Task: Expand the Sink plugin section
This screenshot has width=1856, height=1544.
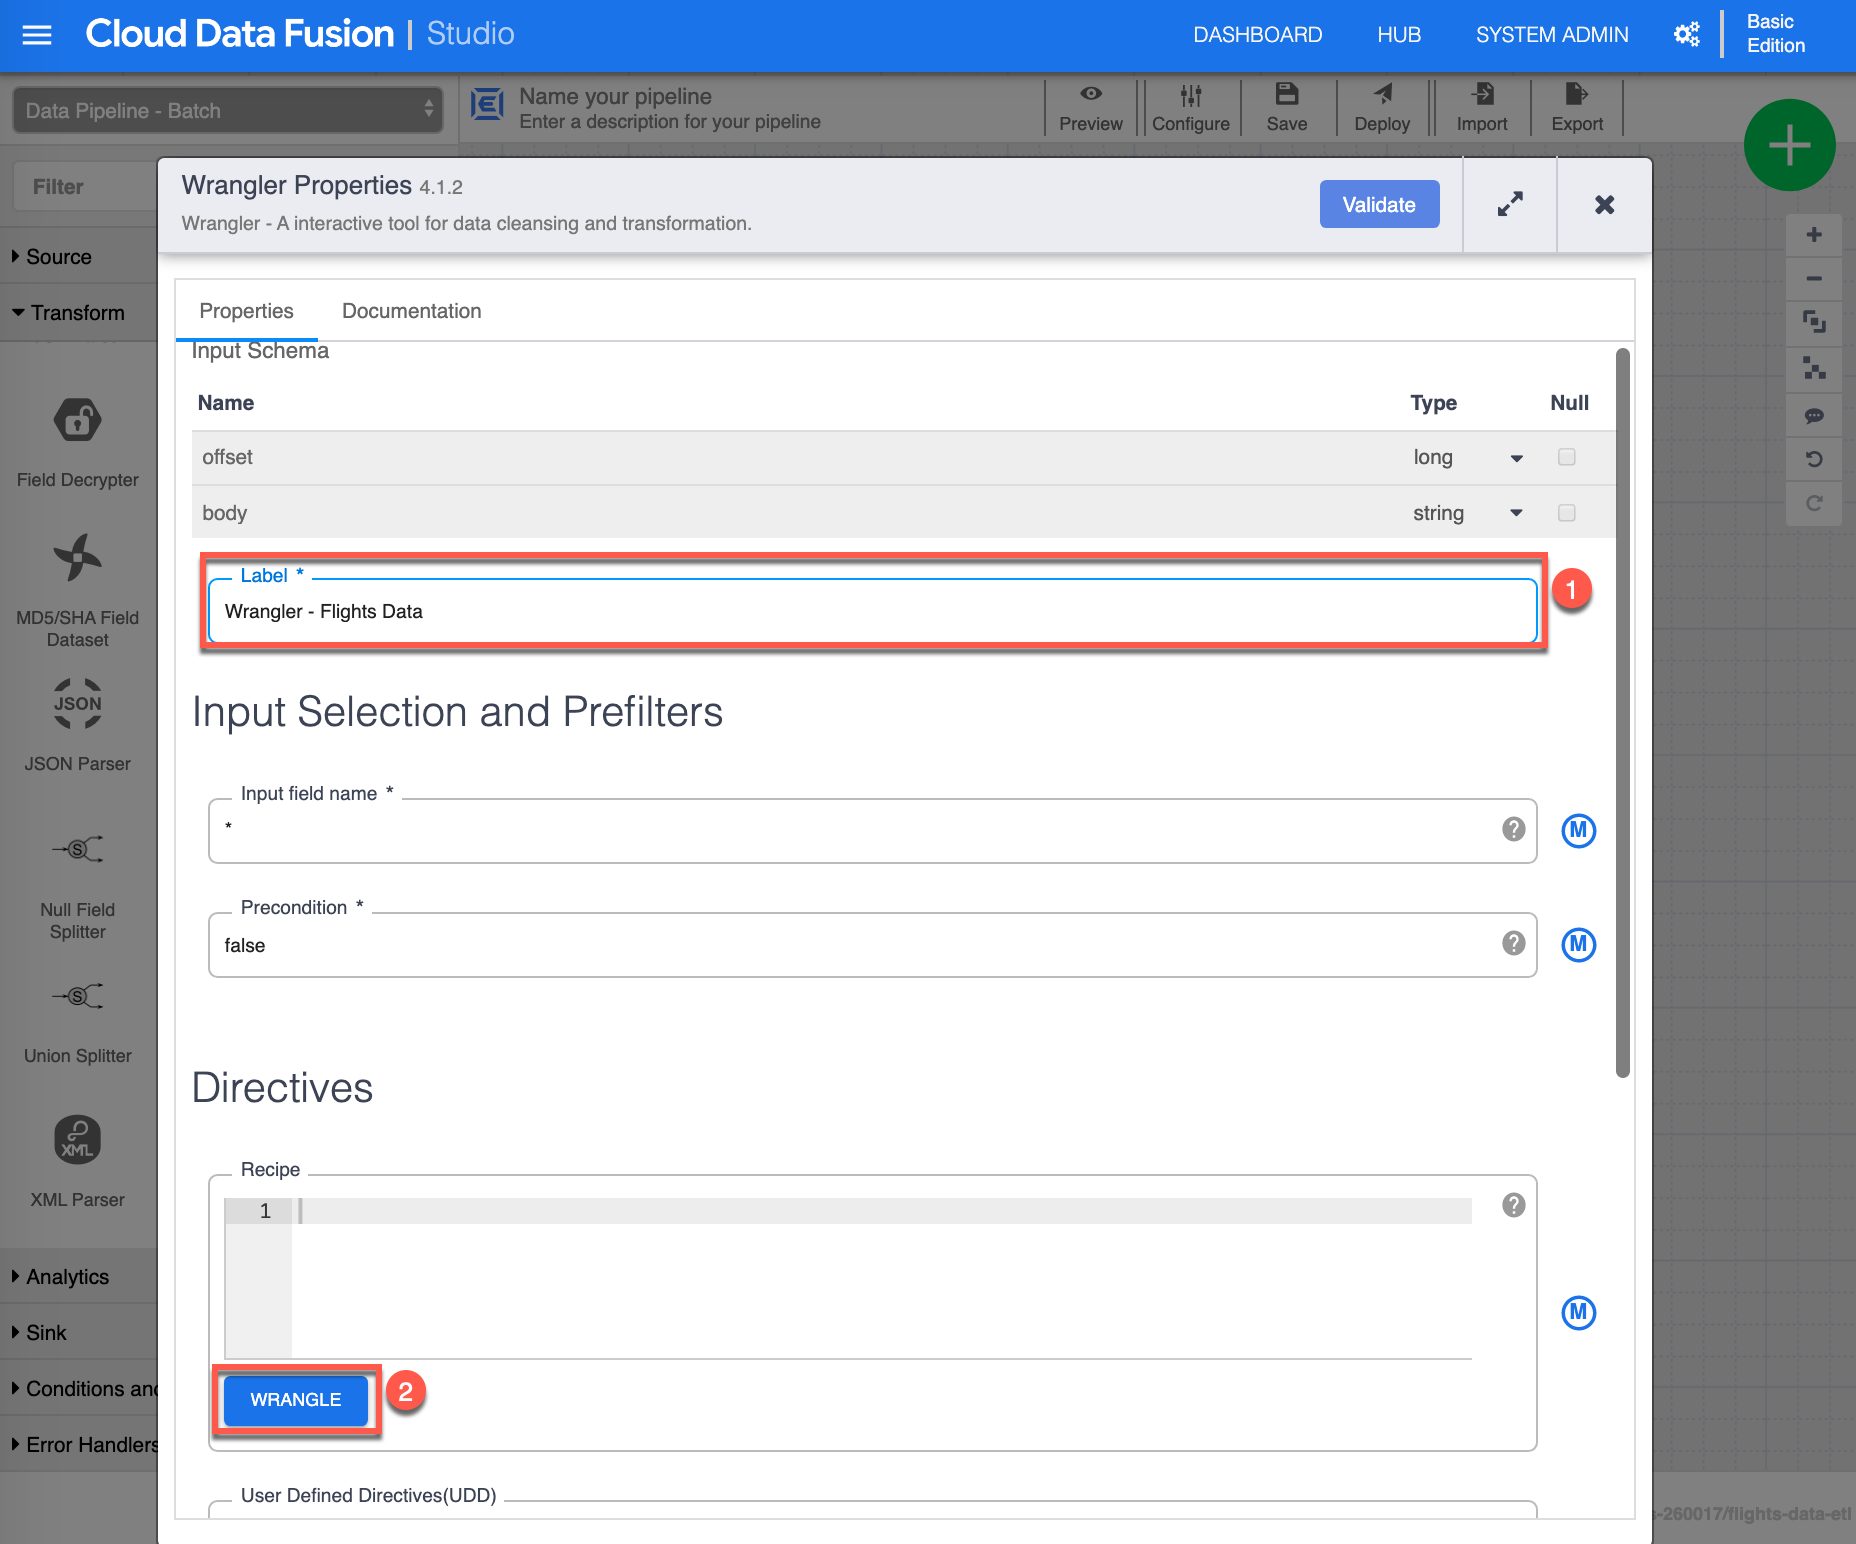Action: 46,1333
